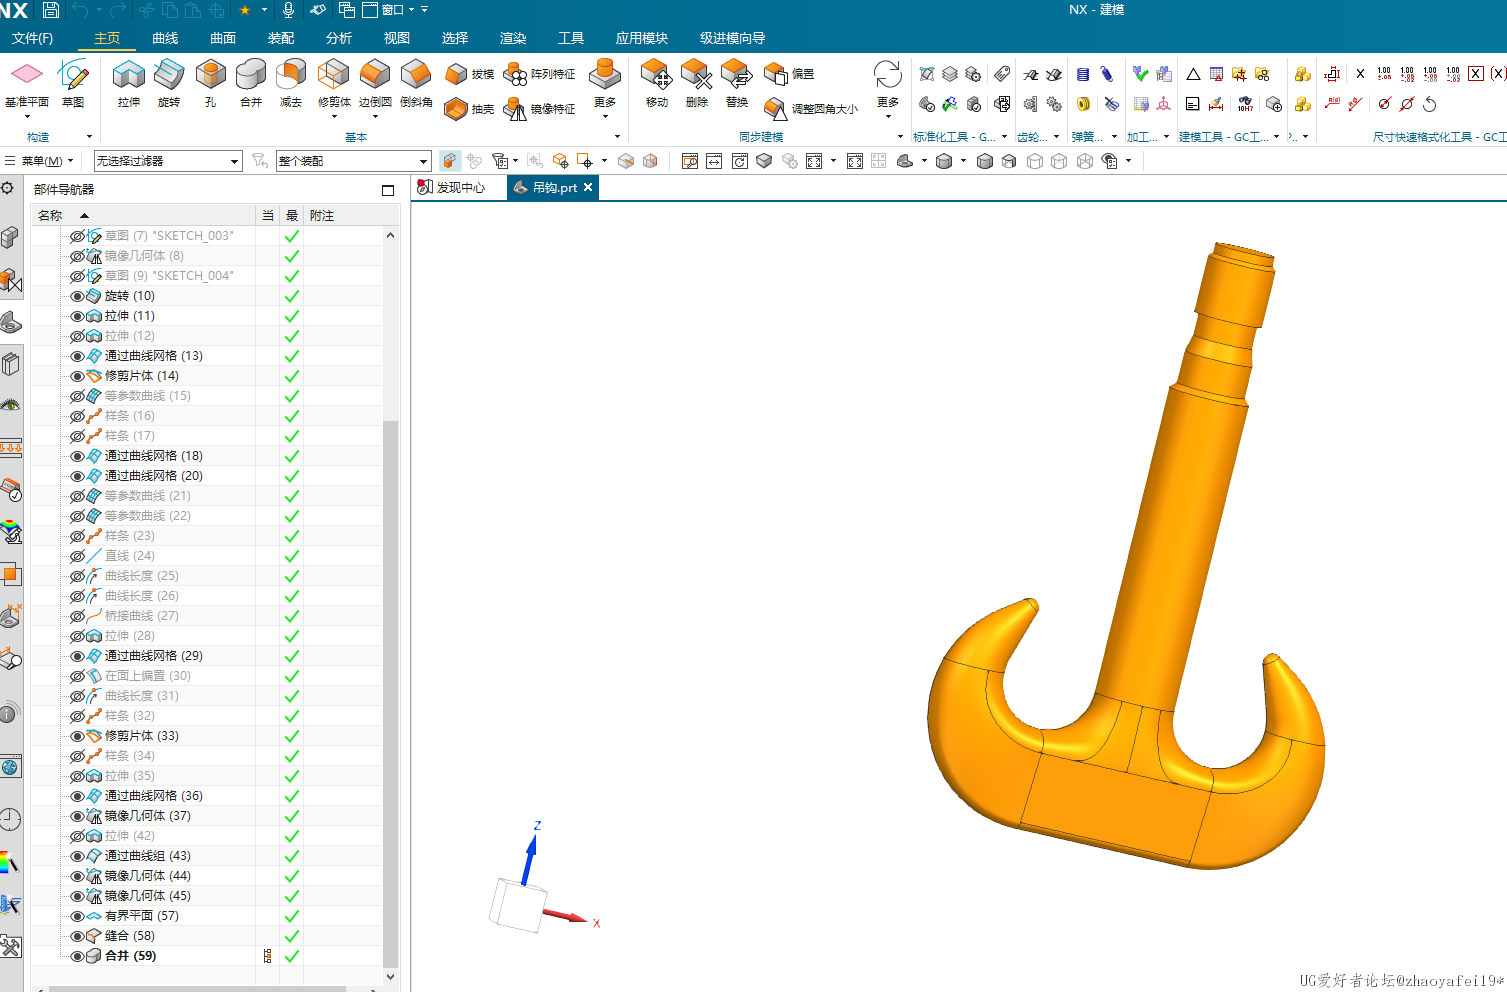Select 在面上偏置 (30) tree item

148,676
